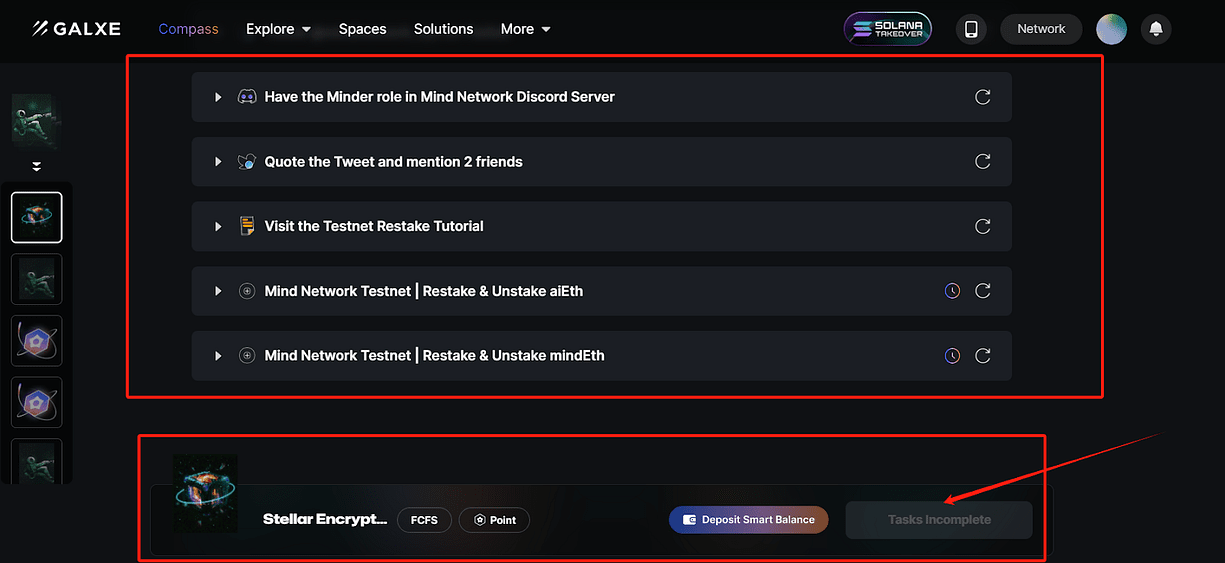
Task: Click the plus-circle icon in mindEth task
Action: [x=247, y=356]
